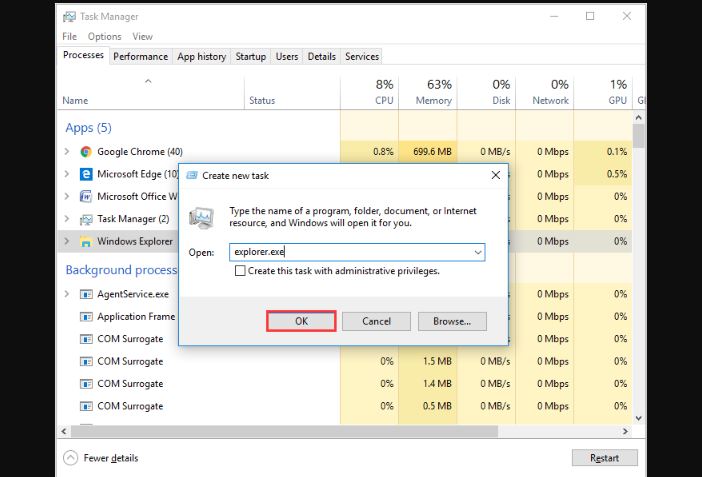Click the Microsoft Office Word icon
Screen dimensions: 702x477
tap(86, 196)
